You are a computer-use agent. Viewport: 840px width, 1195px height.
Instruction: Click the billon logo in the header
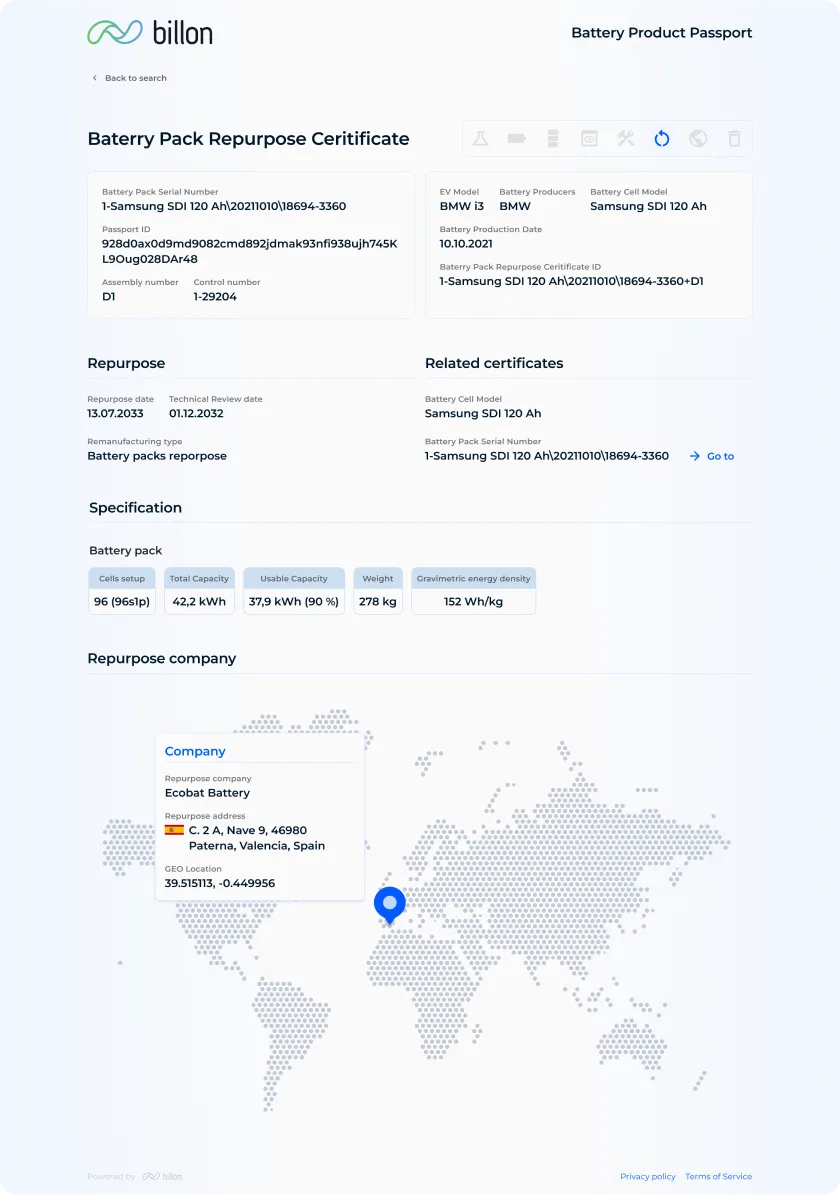(x=150, y=33)
